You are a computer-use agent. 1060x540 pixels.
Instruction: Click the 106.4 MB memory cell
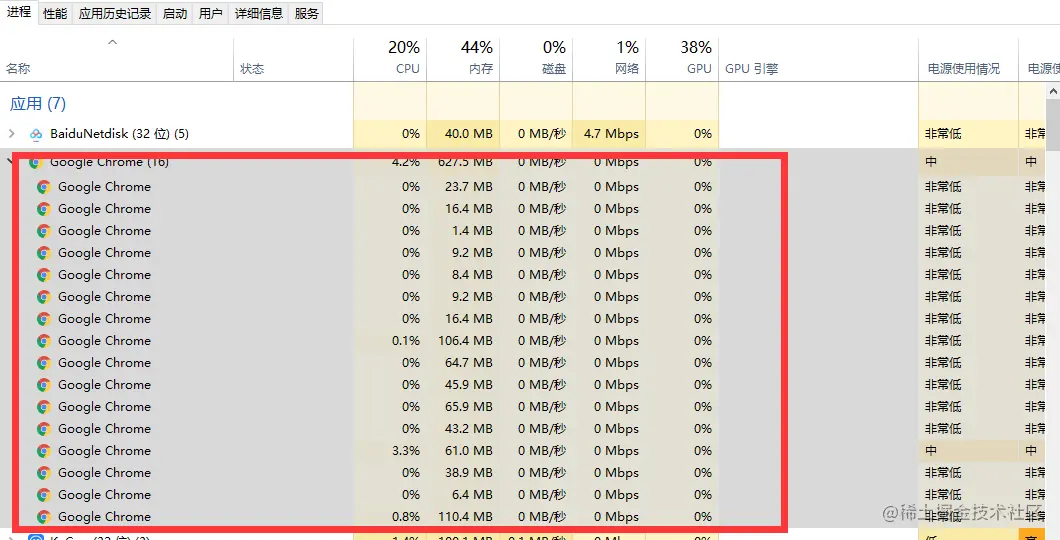[x=465, y=341]
